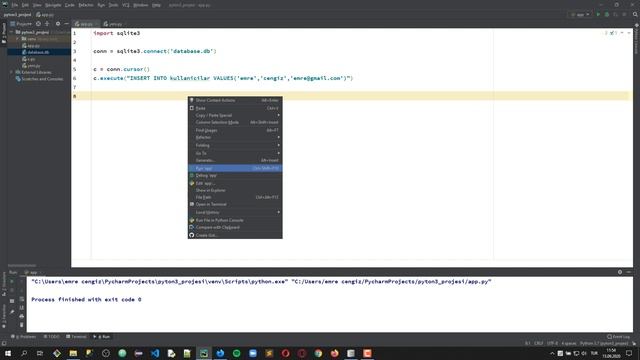
Task: Select Edit 'app'... entry
Action: [235, 183]
